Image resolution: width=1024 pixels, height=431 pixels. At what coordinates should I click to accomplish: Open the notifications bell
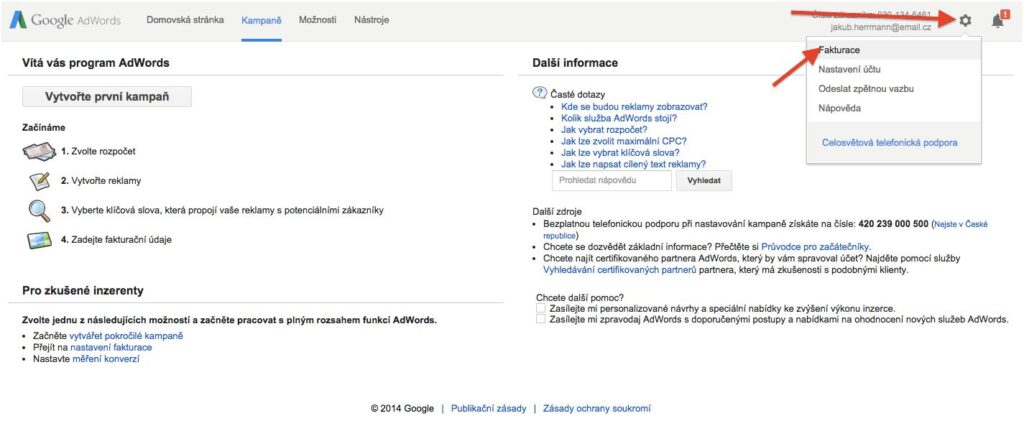(x=997, y=20)
